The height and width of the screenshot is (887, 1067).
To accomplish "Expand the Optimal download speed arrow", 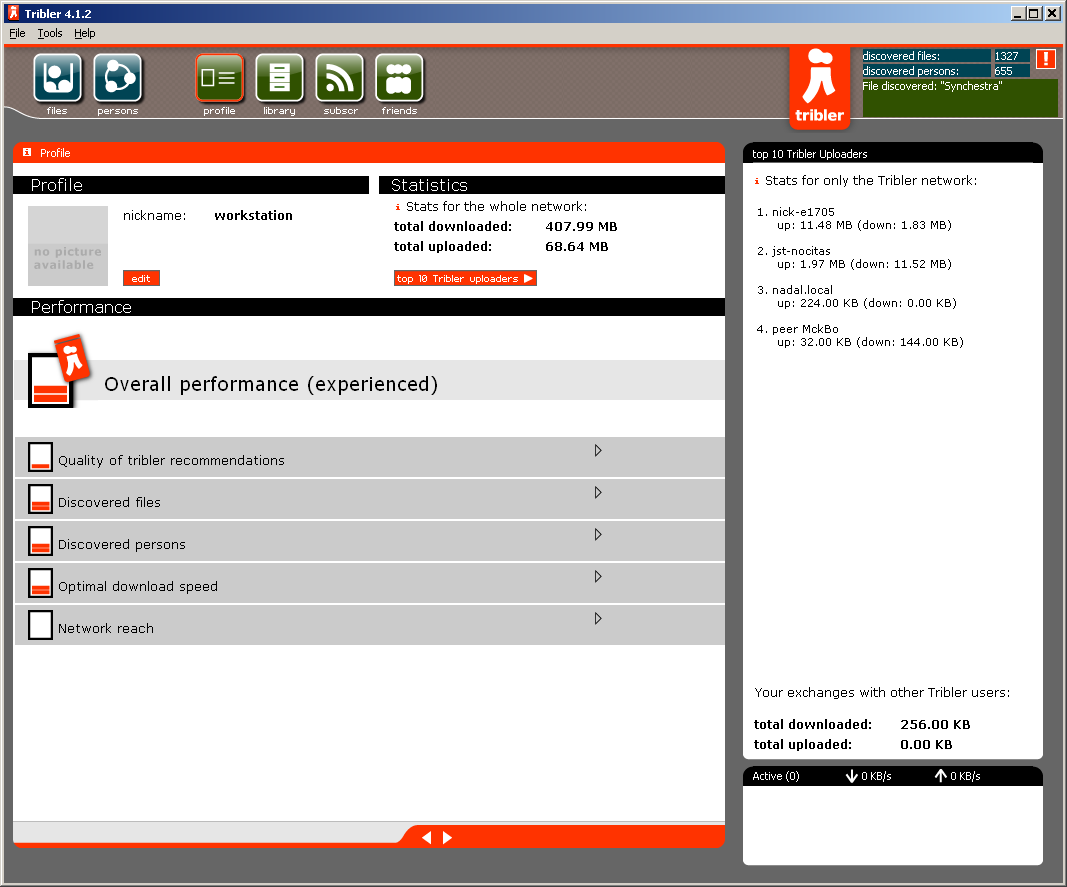I will click(x=597, y=577).
